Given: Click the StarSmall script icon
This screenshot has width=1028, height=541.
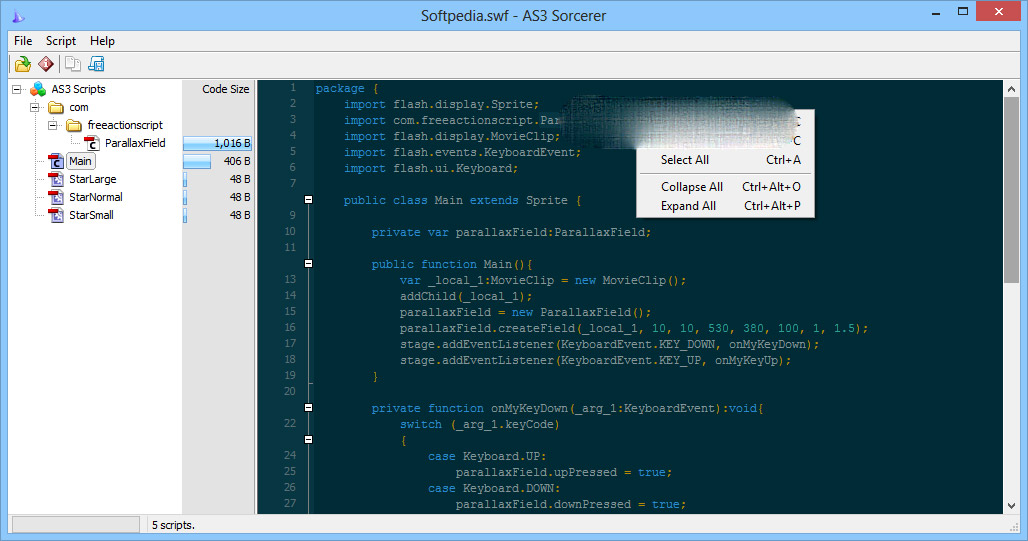Looking at the screenshot, I should tap(56, 215).
